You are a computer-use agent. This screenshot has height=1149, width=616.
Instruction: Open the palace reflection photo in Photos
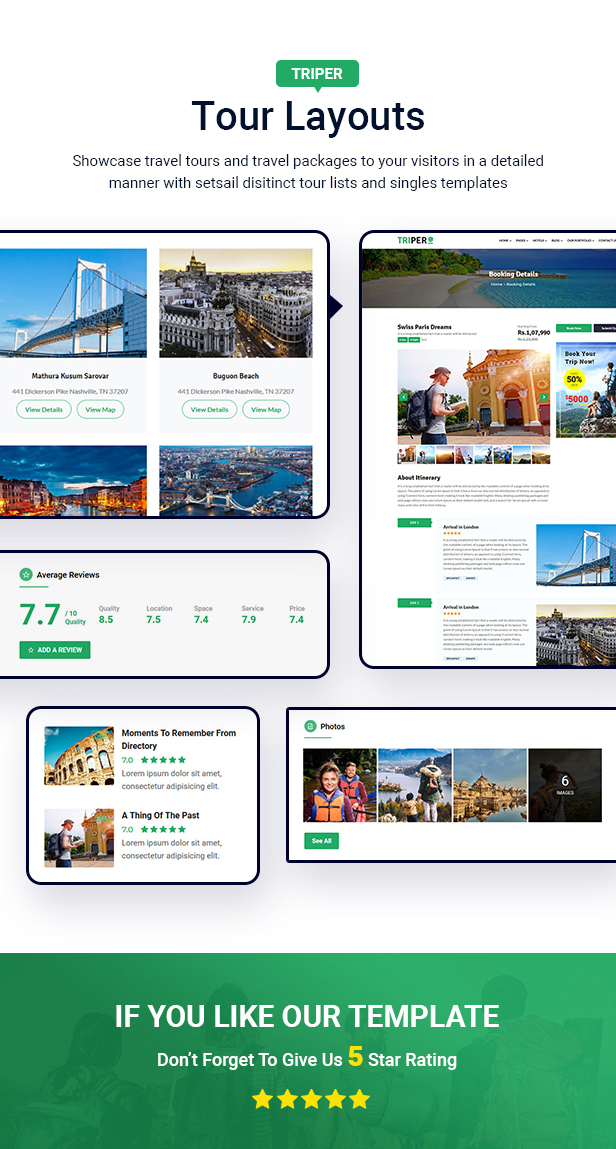pyautogui.click(x=490, y=785)
